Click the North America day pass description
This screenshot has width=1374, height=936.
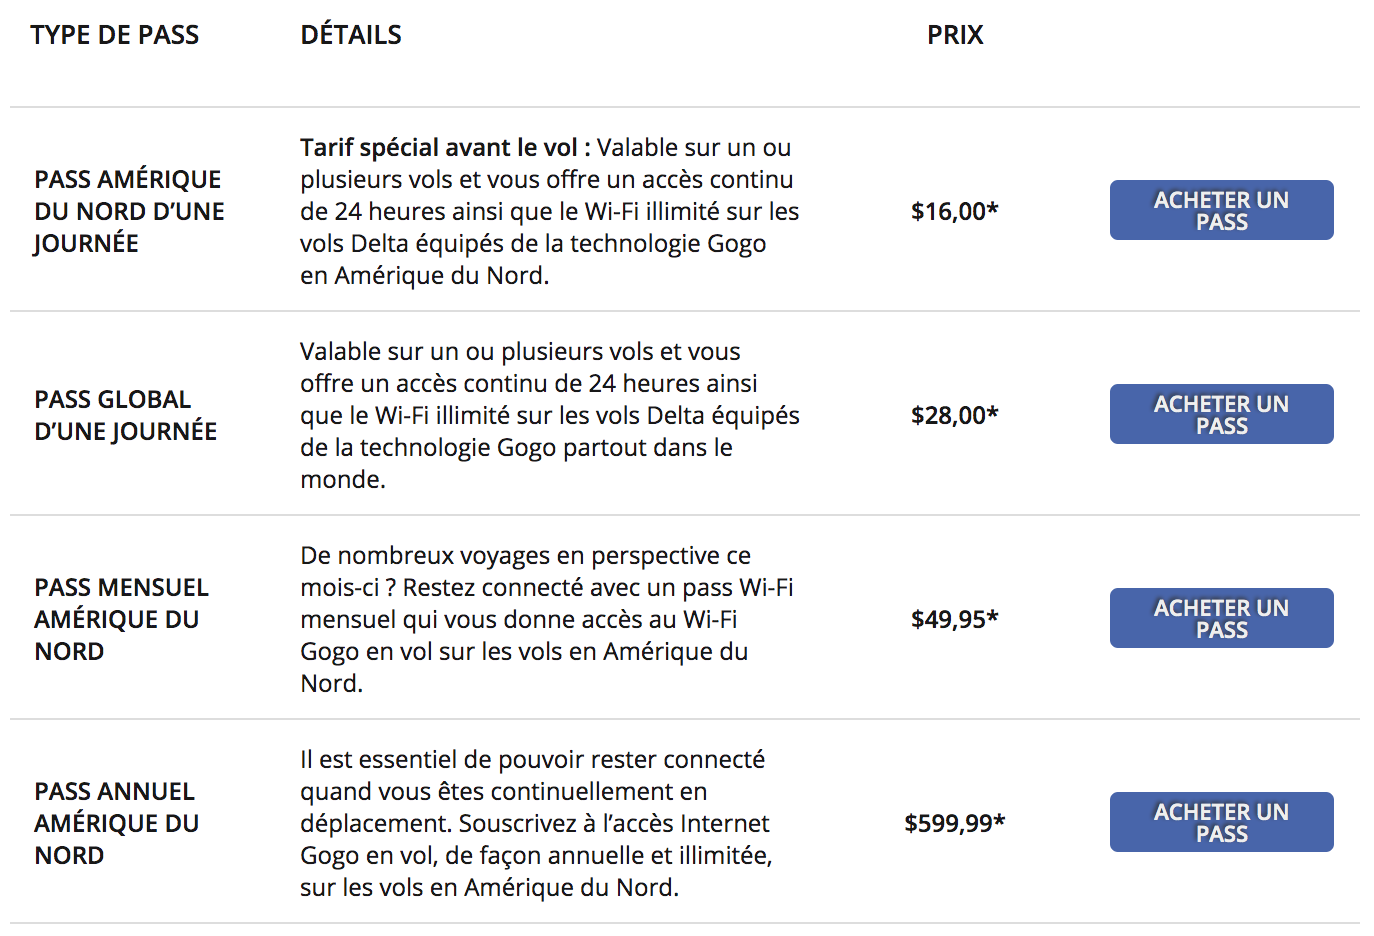pos(550,211)
